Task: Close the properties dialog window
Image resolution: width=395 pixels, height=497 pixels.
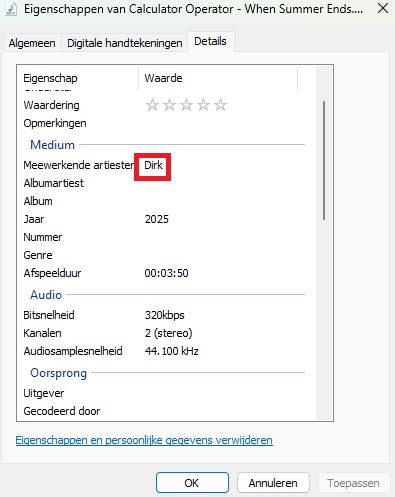Action: pos(383,8)
